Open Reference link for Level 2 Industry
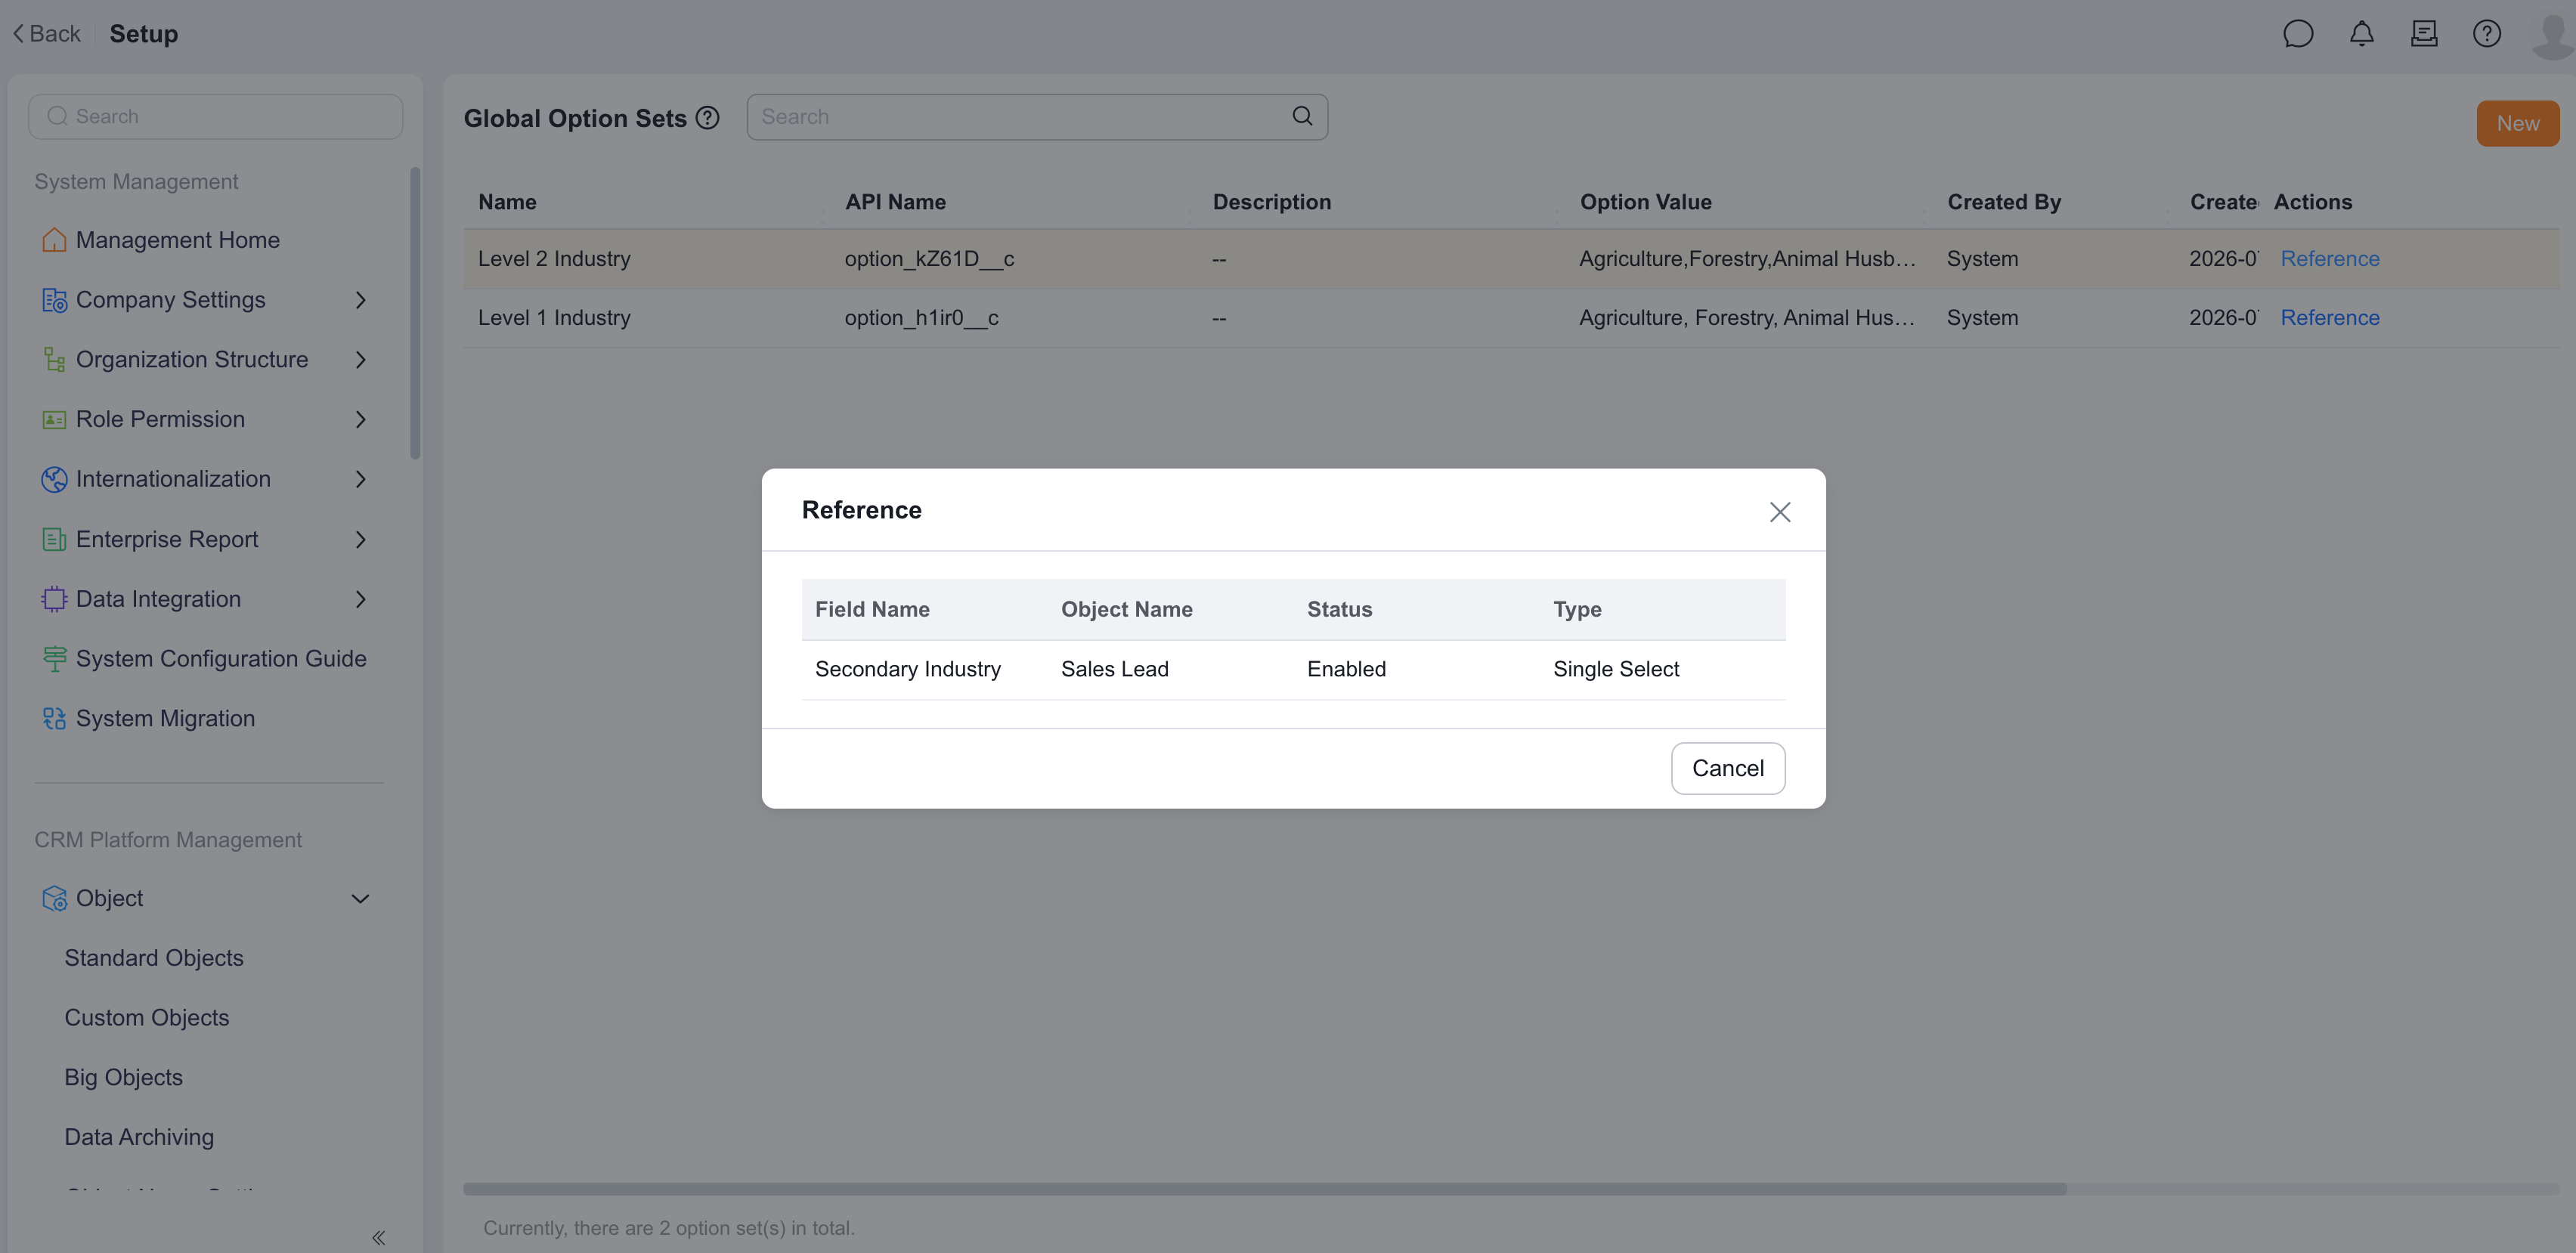Viewport: 2576px width, 1253px height. (2329, 259)
